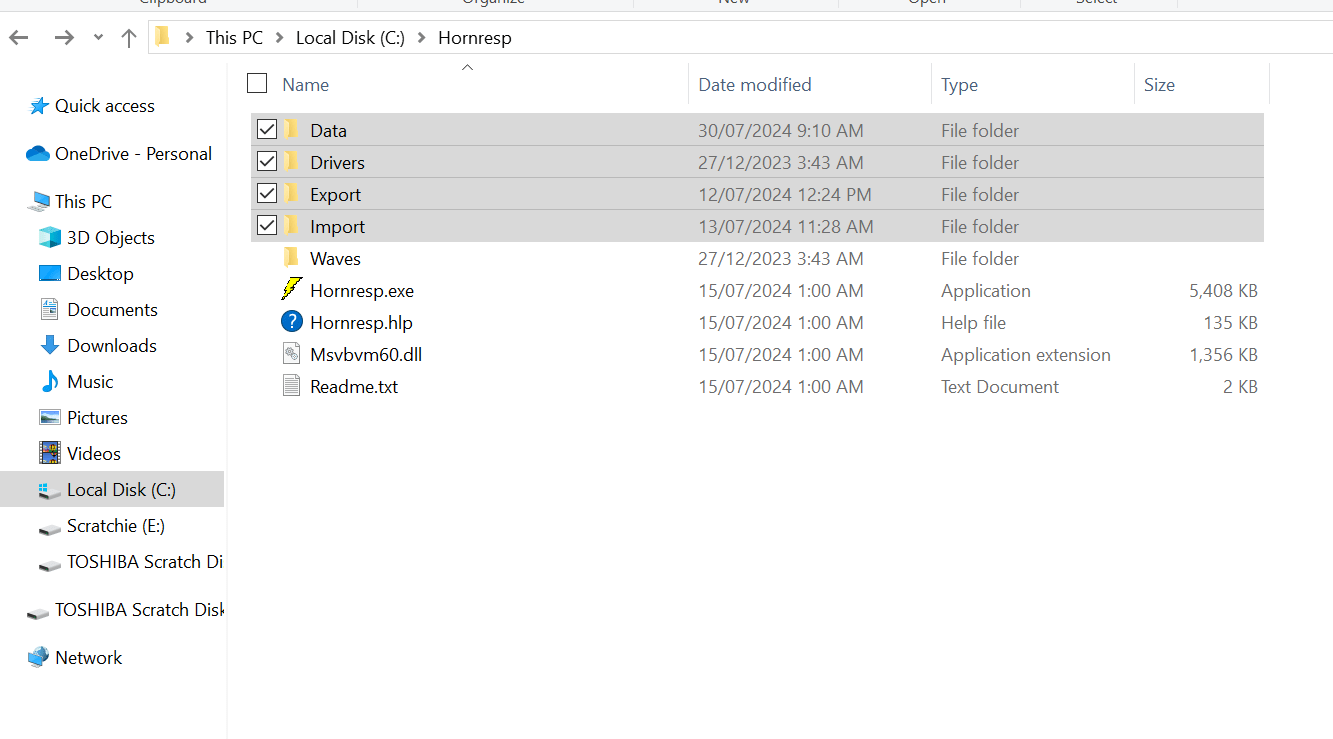1333x739 pixels.
Task: Open Downloads in sidebar
Action: (112, 346)
